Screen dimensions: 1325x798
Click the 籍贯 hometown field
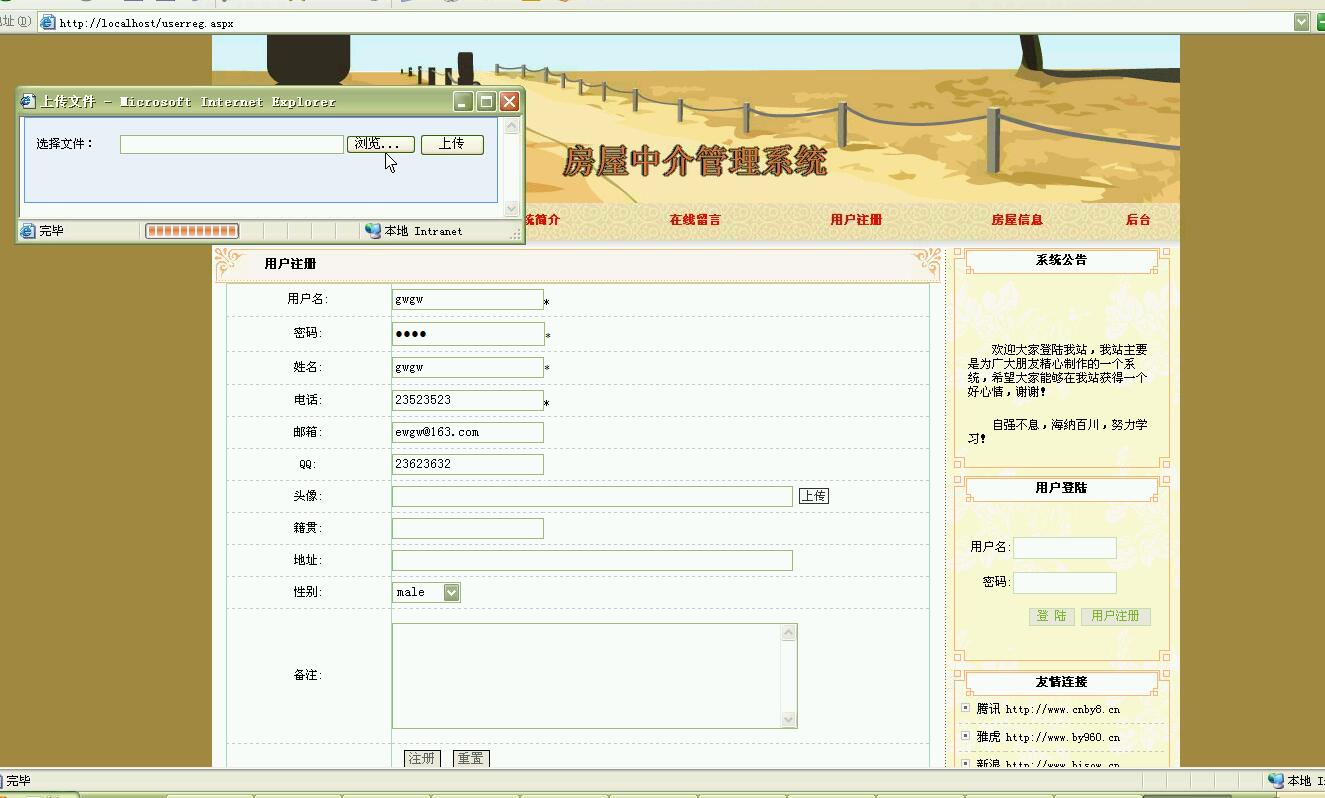click(x=467, y=528)
